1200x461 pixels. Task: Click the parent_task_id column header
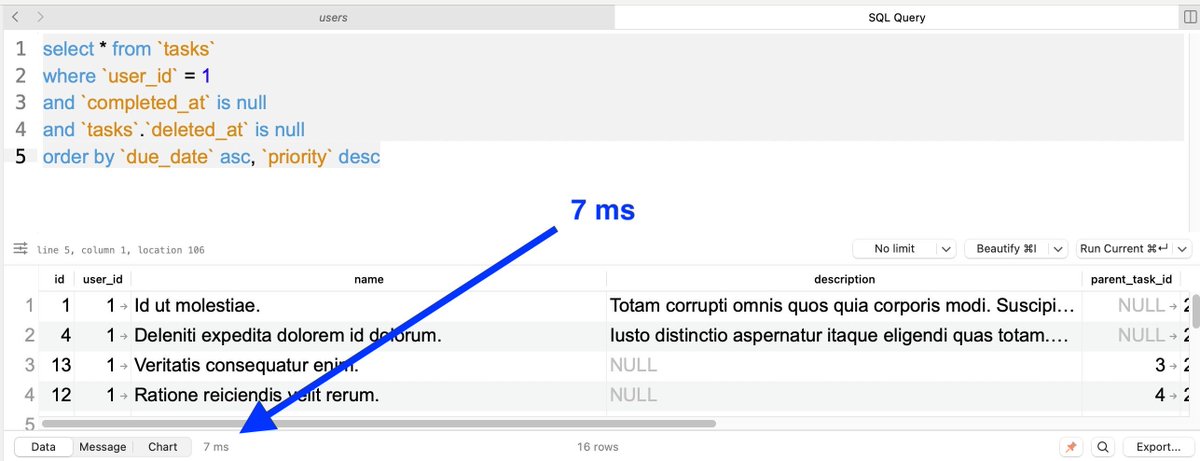[1133, 279]
